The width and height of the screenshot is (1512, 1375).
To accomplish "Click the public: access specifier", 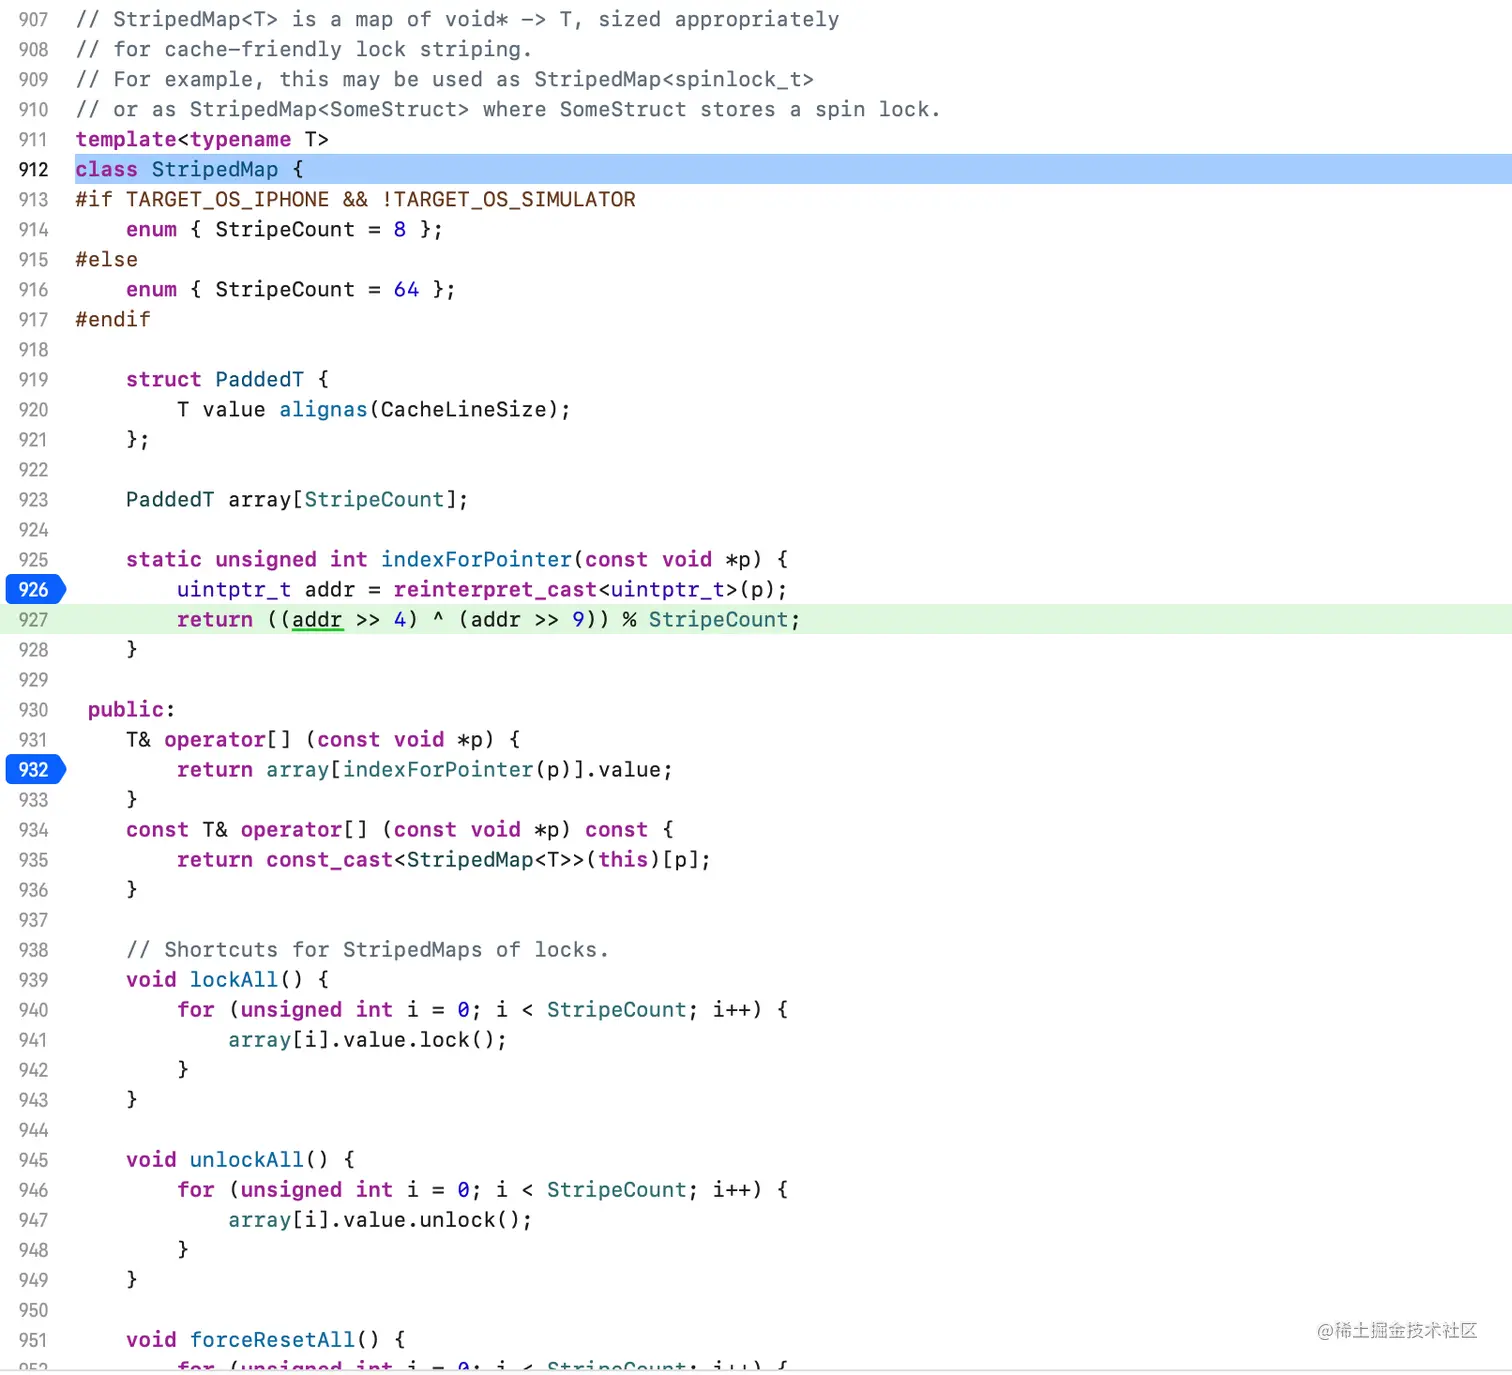I will [126, 709].
